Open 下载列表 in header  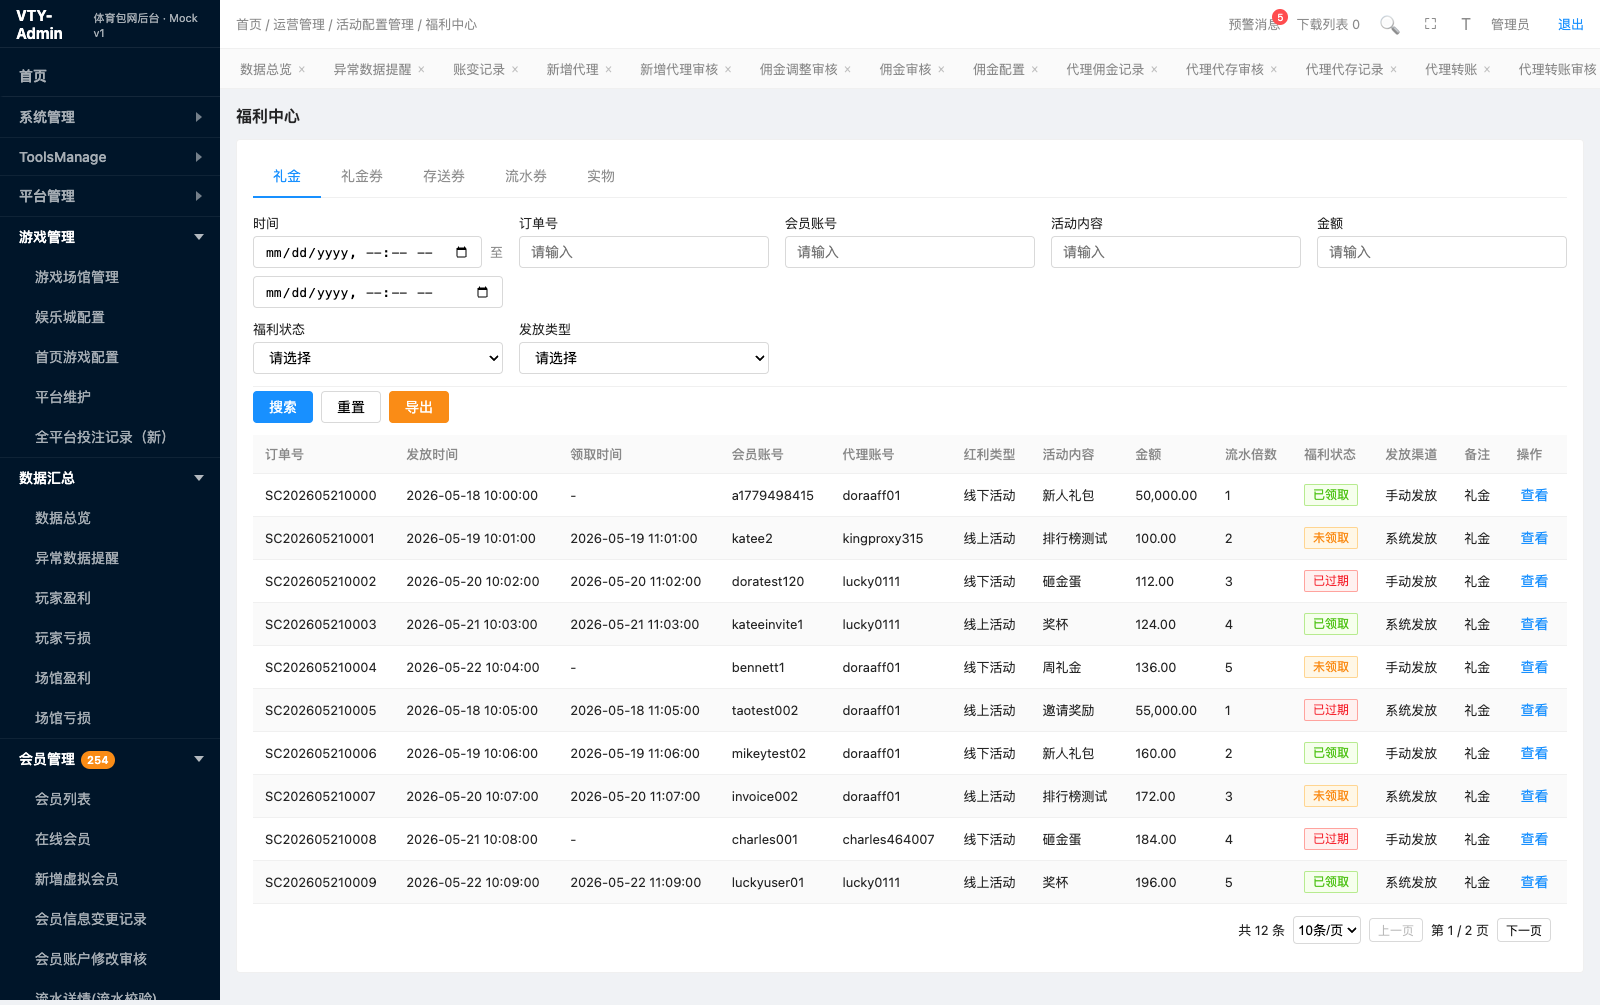click(1328, 24)
